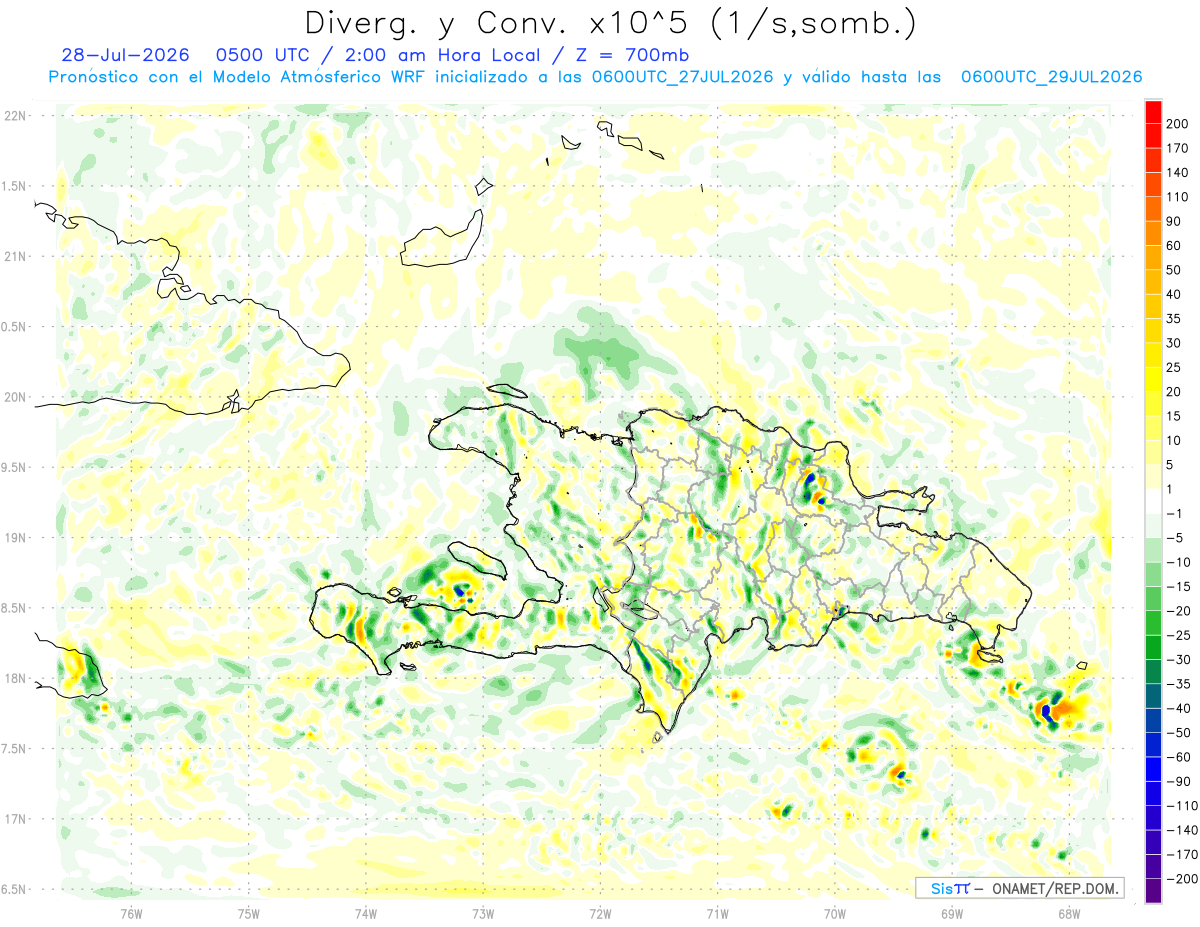Click the '19N' latitude label
The image size is (1200, 927).
[x=14, y=538]
